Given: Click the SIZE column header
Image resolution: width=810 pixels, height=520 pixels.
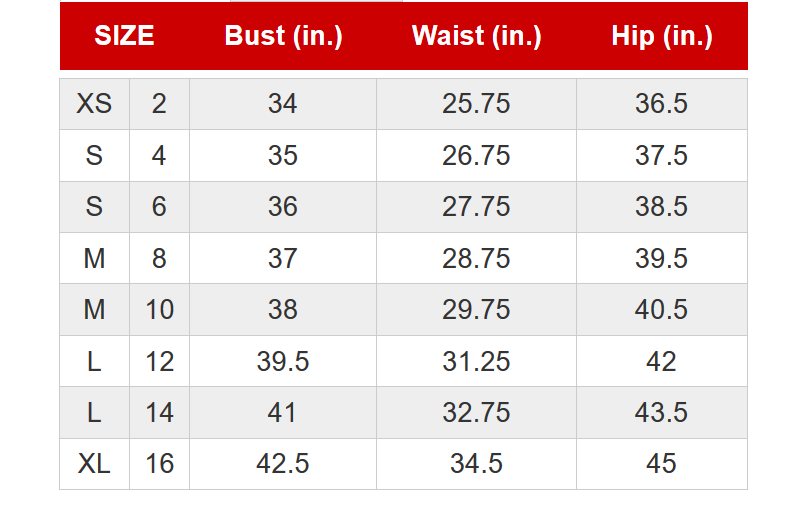Looking at the screenshot, I should (124, 36).
